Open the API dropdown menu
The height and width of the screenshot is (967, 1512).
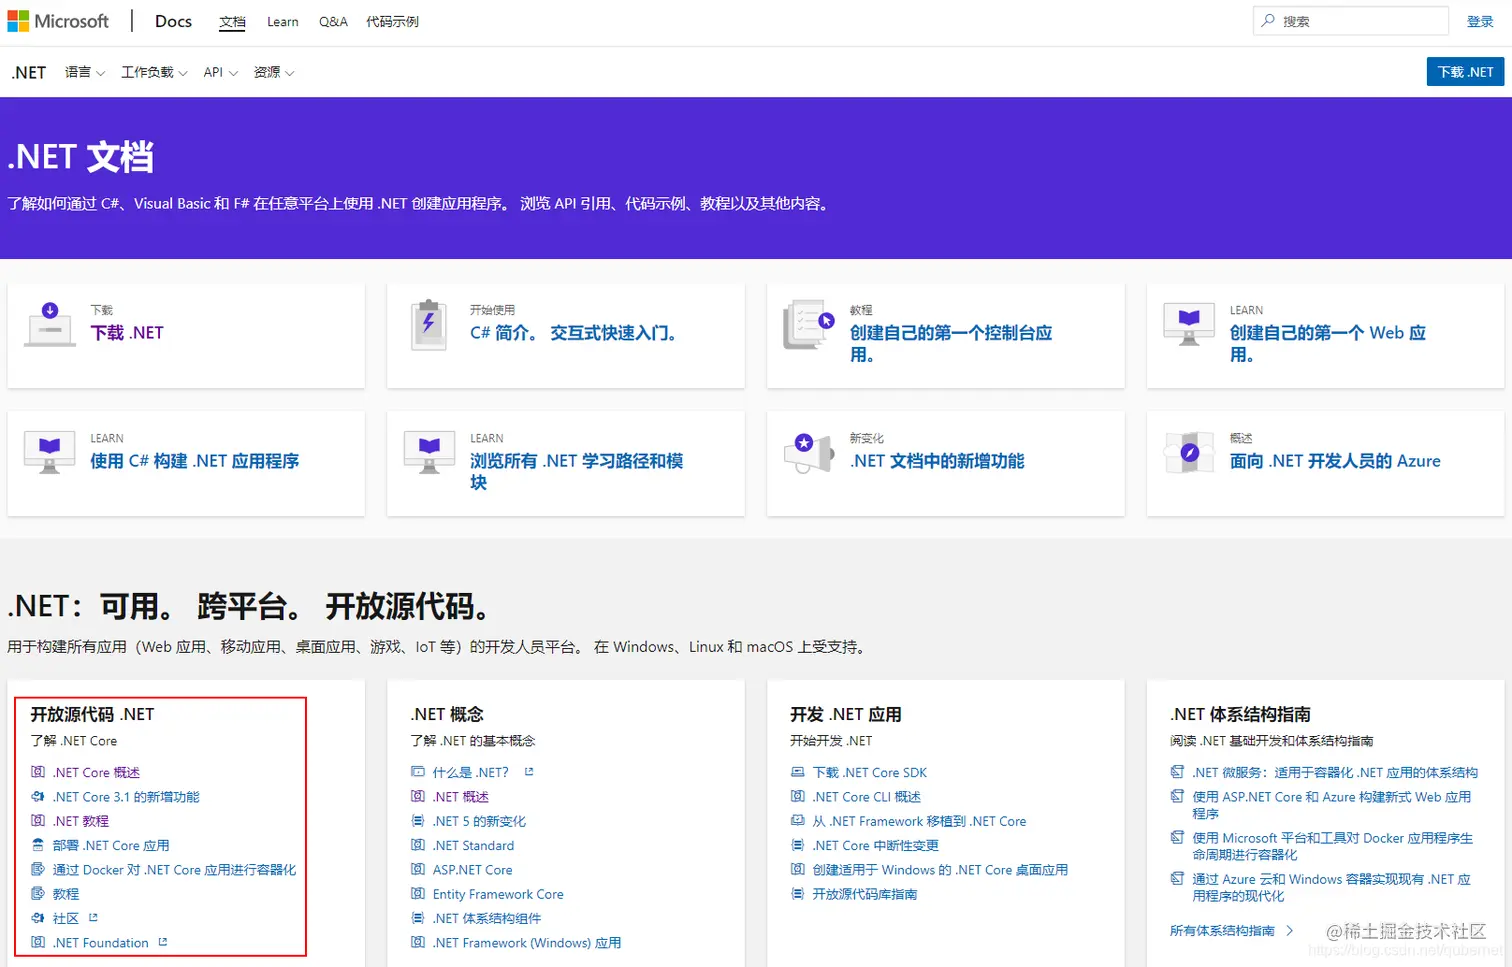coord(220,72)
